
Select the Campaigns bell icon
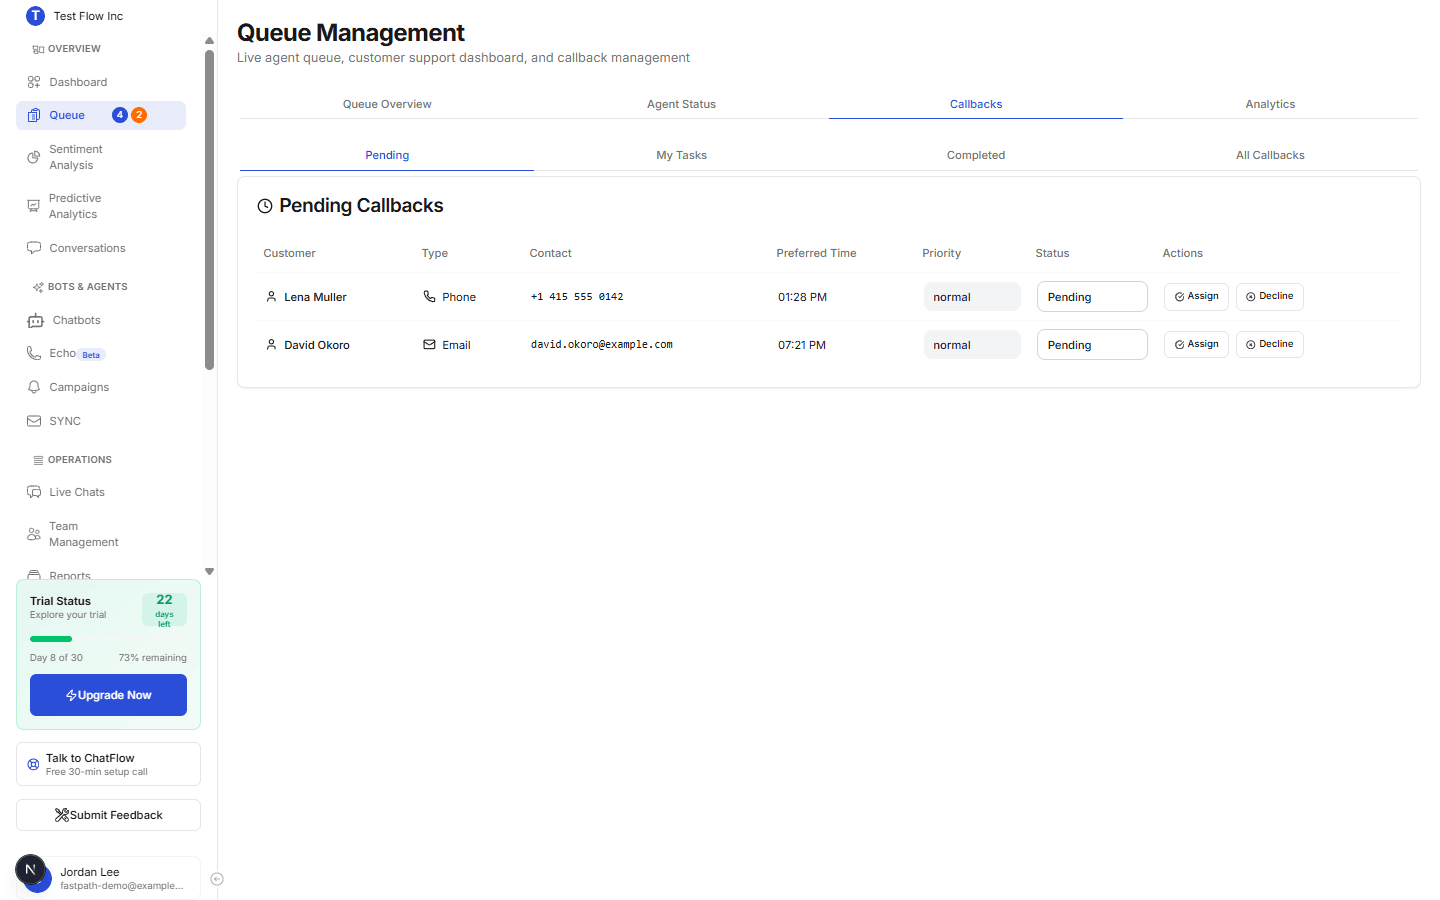[x=34, y=387]
